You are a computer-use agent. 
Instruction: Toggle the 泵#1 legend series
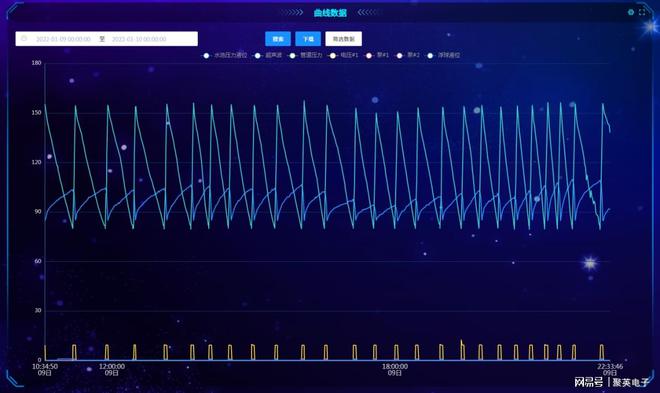coord(377,55)
